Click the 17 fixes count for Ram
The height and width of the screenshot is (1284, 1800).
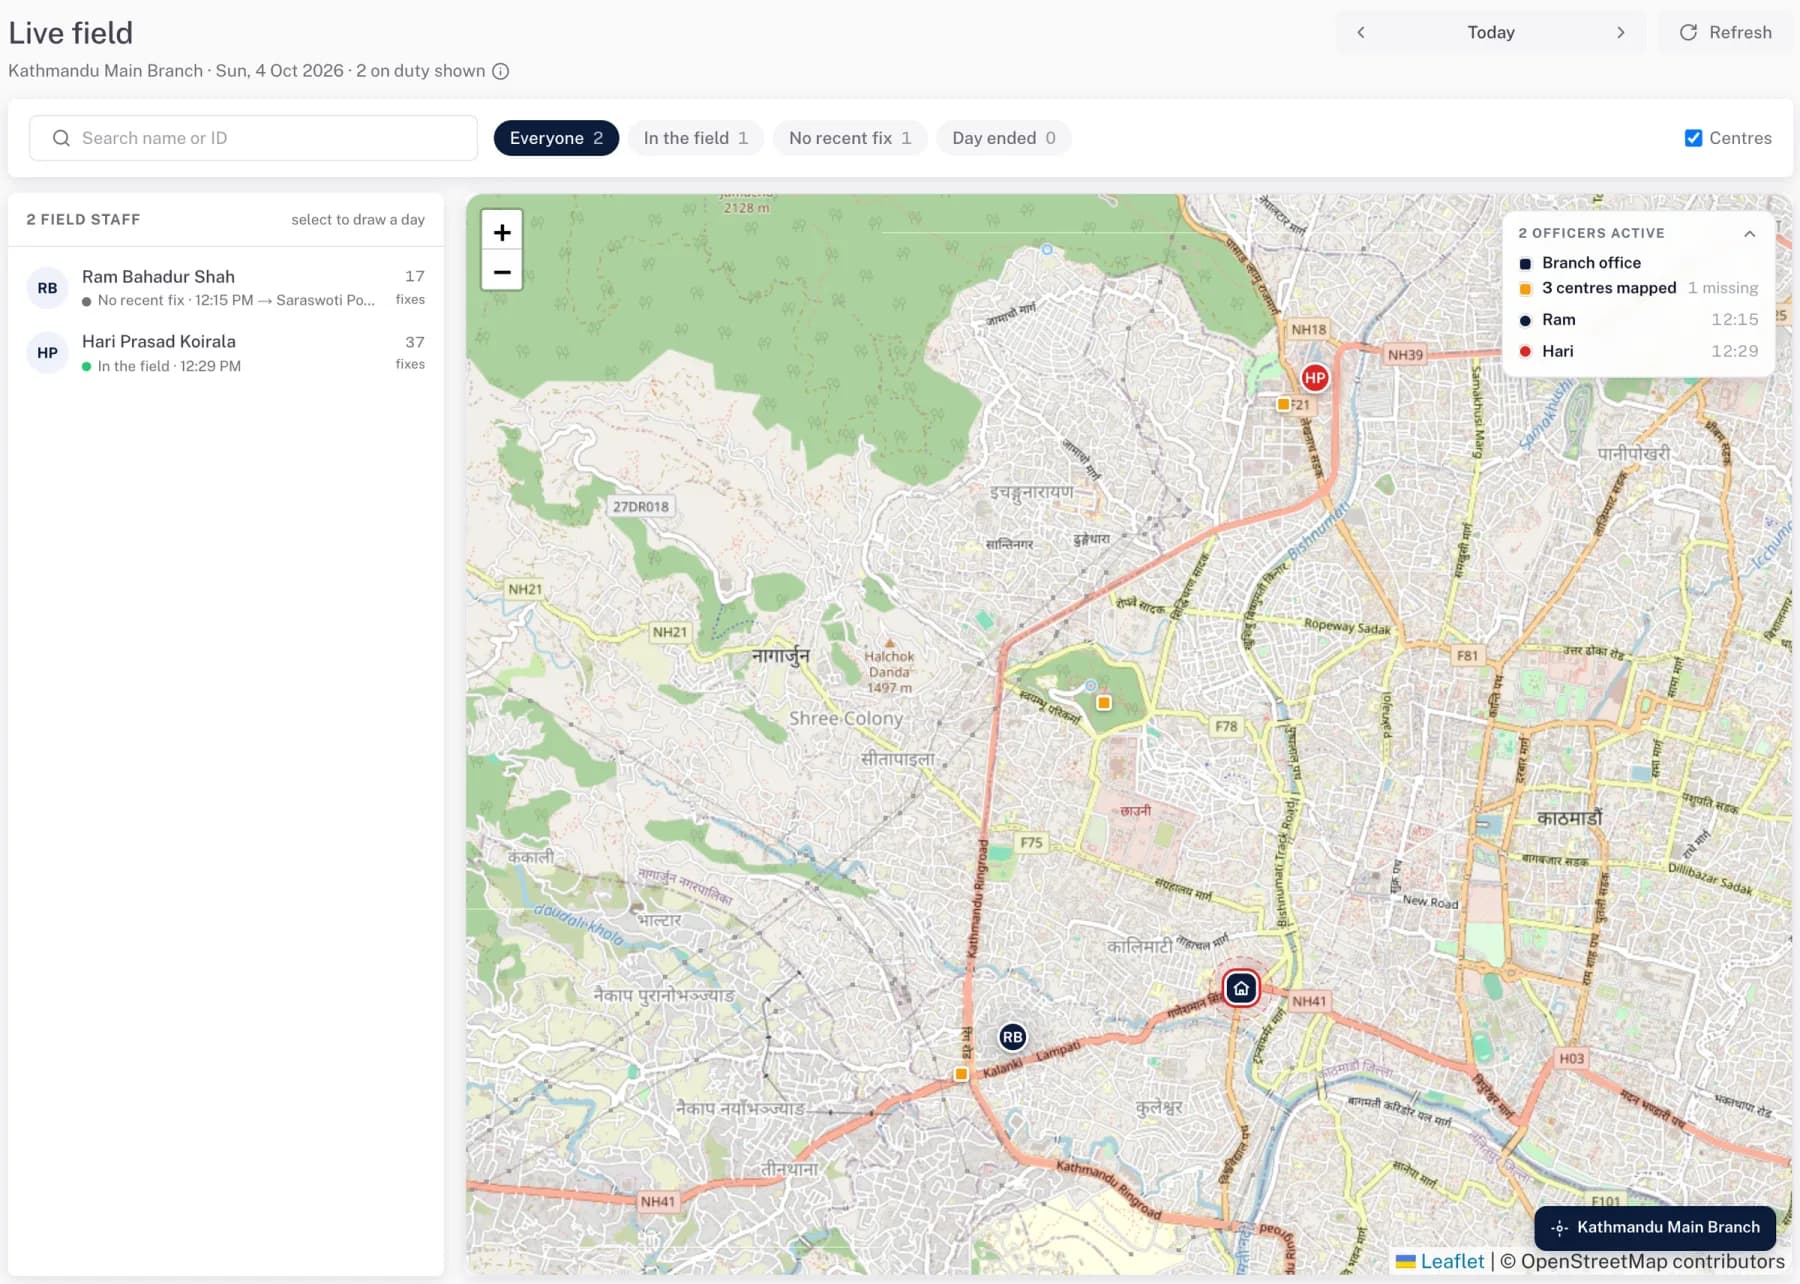click(x=410, y=287)
